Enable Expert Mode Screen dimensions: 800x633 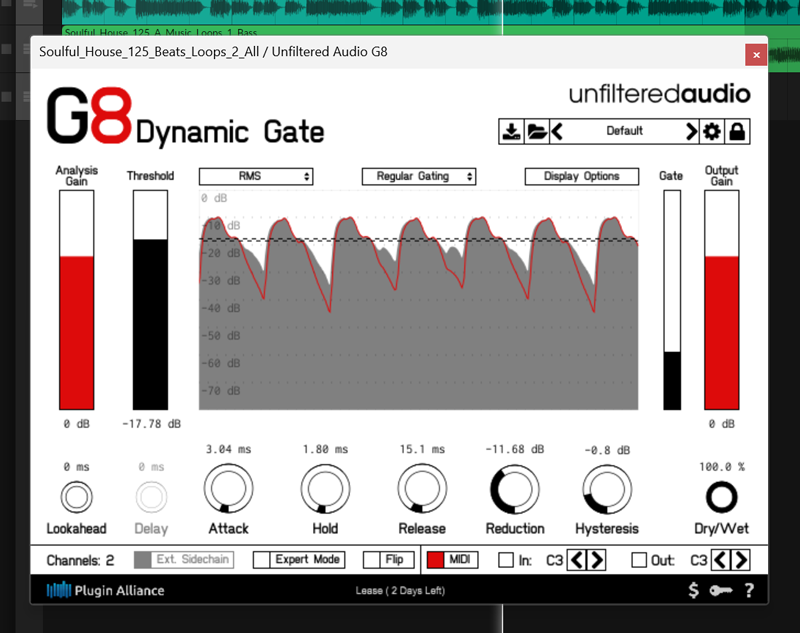(299, 560)
